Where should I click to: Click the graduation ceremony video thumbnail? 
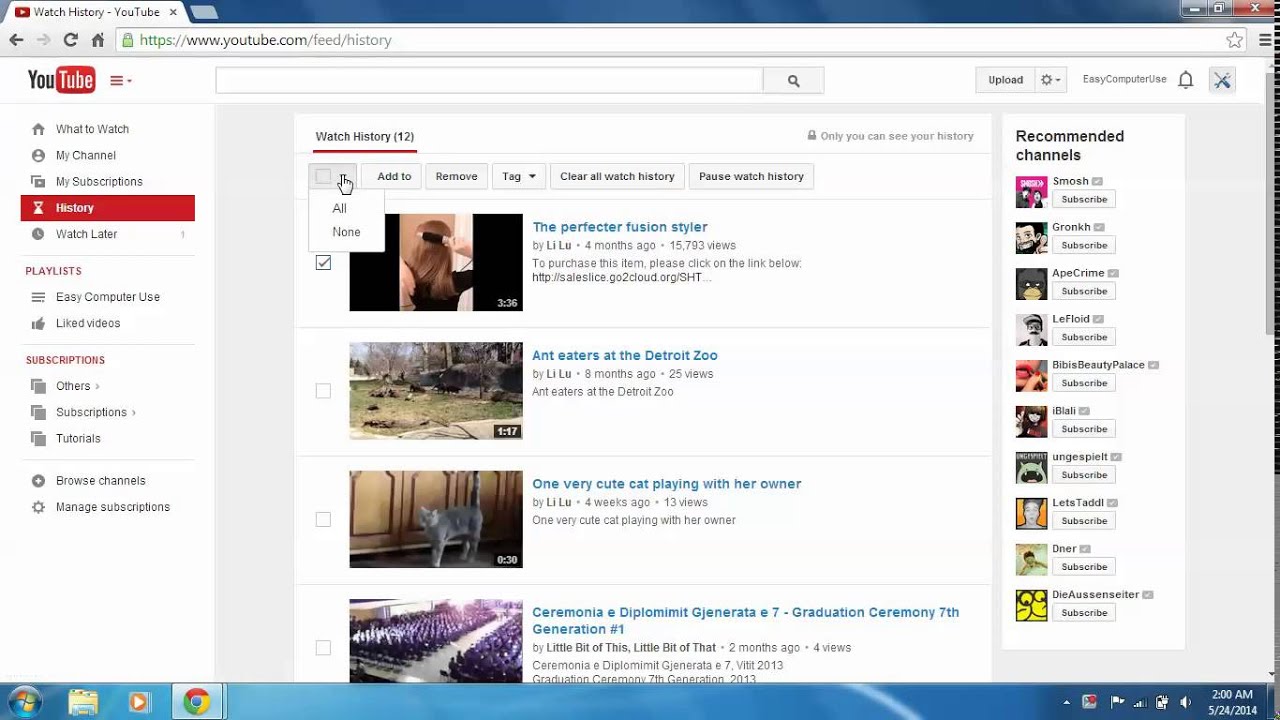click(435, 641)
